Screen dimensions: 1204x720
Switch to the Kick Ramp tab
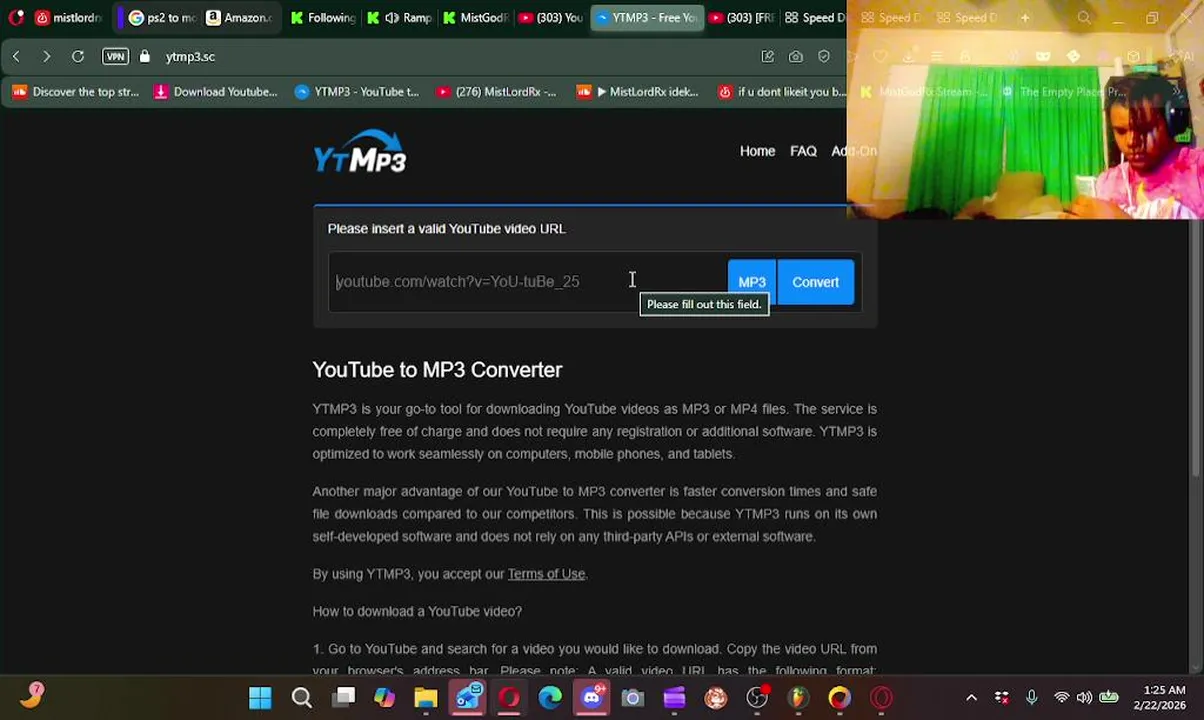click(x=399, y=17)
